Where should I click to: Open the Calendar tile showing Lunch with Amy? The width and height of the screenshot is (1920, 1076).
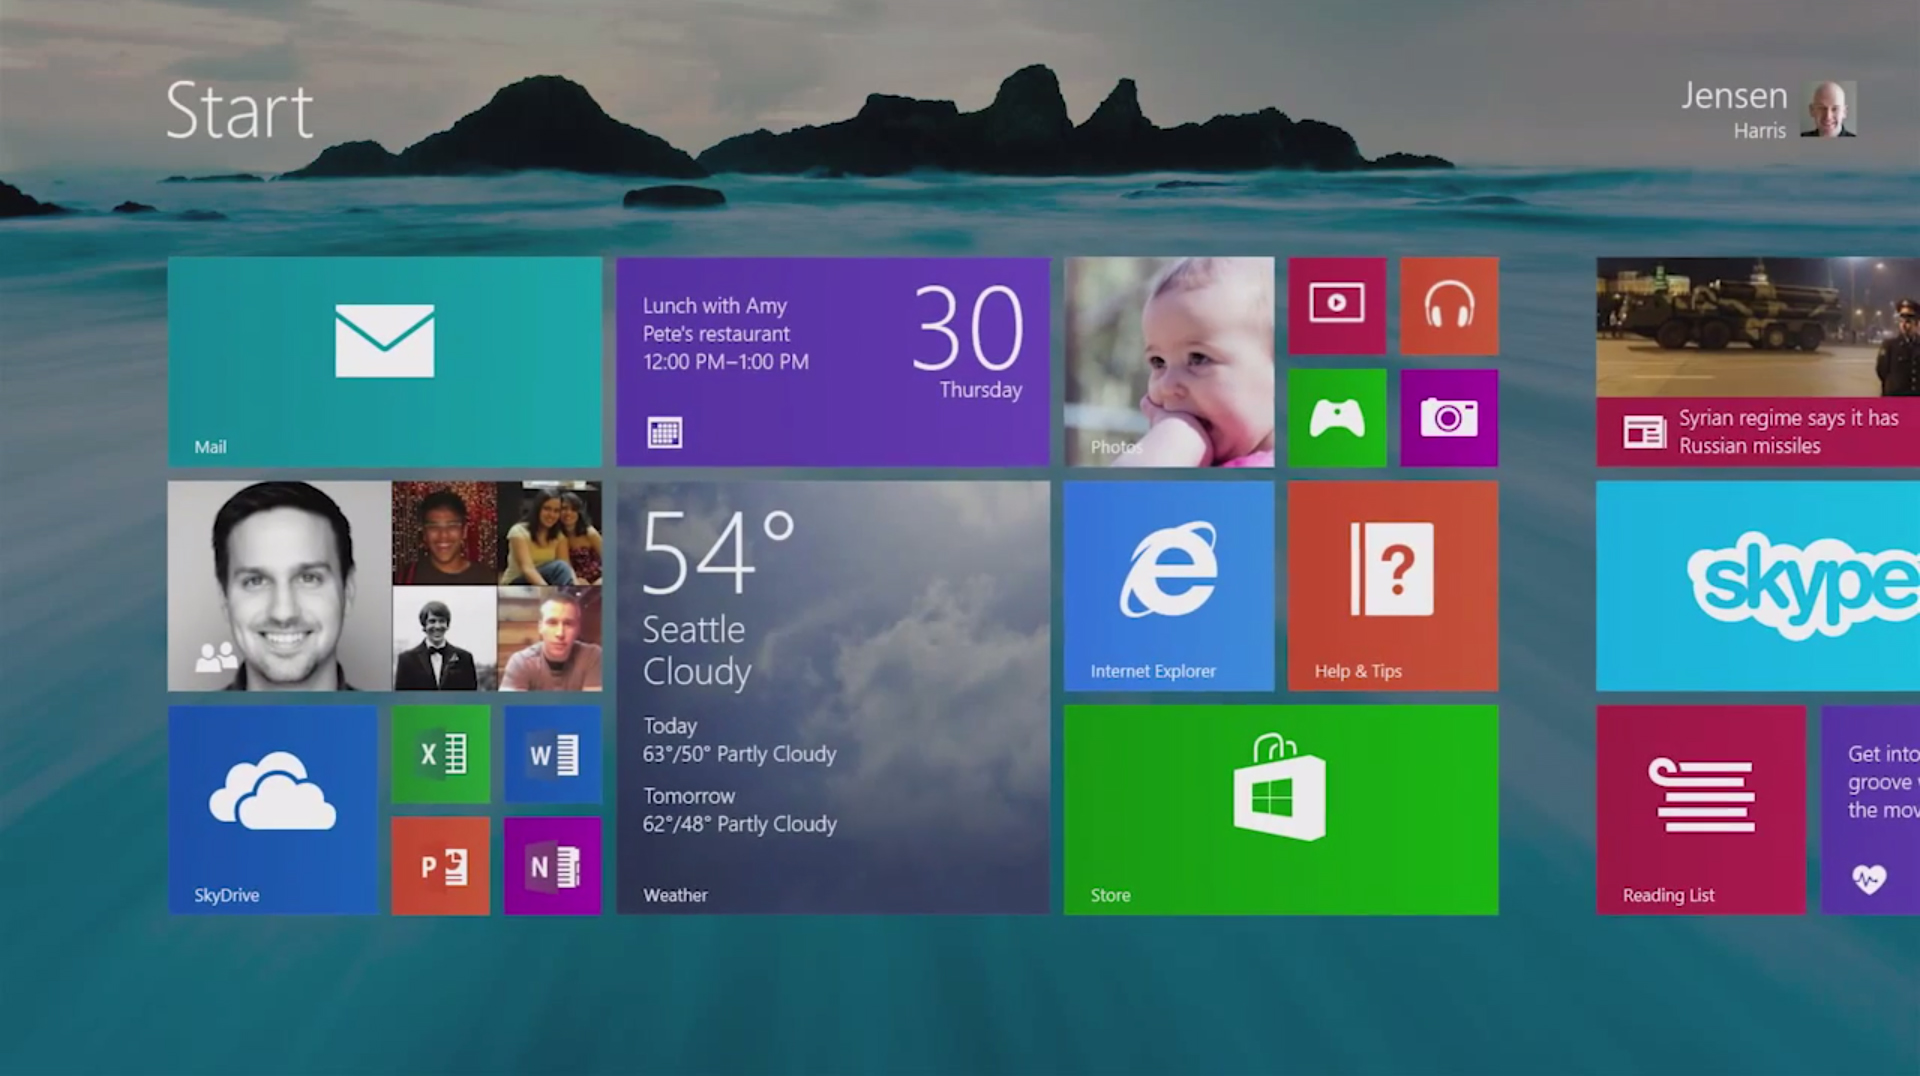(833, 361)
